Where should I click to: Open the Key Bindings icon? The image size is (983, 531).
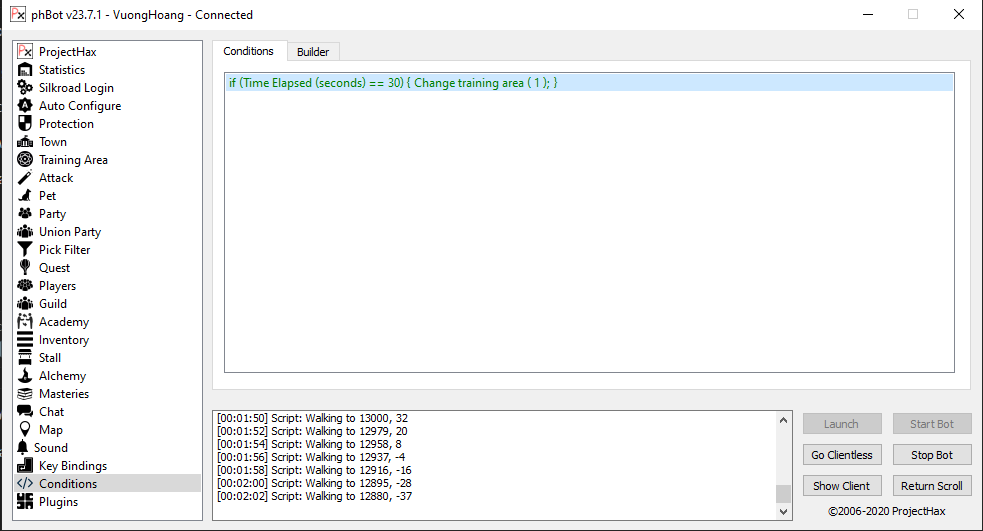point(25,466)
